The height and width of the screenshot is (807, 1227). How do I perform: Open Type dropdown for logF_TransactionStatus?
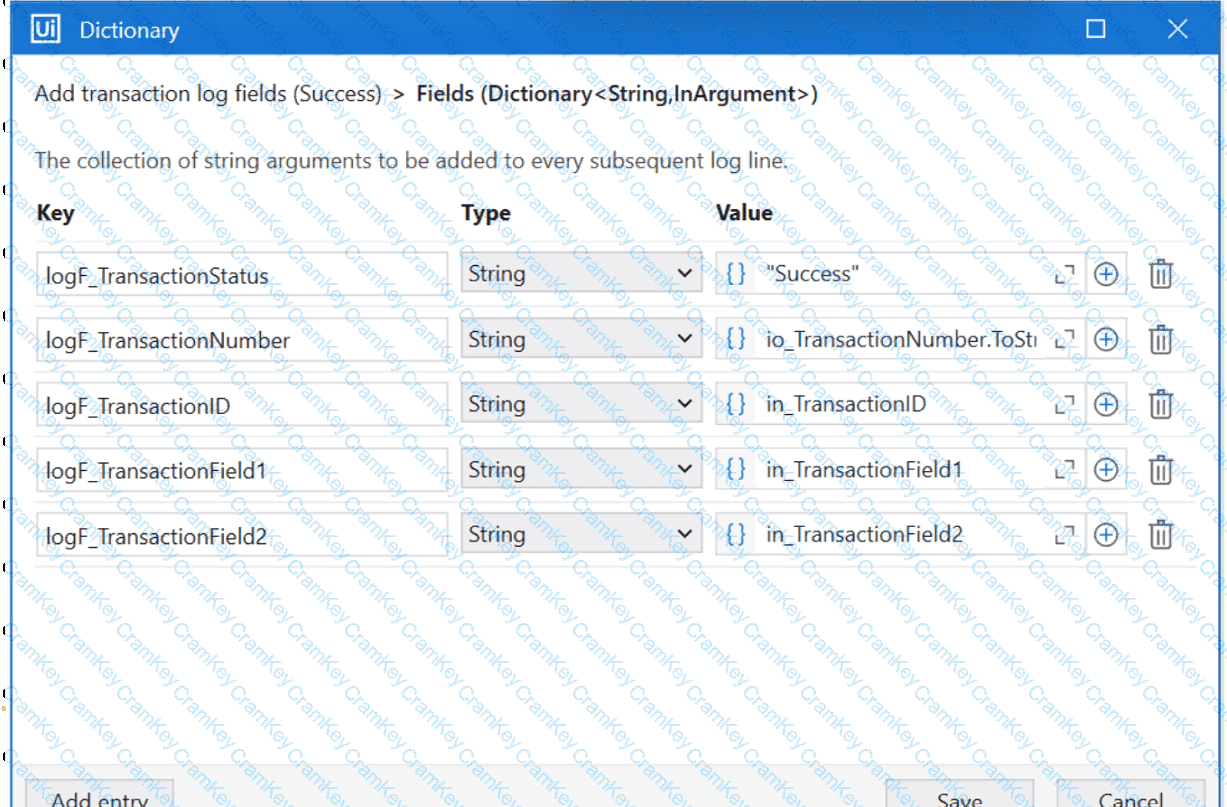[x=581, y=274]
